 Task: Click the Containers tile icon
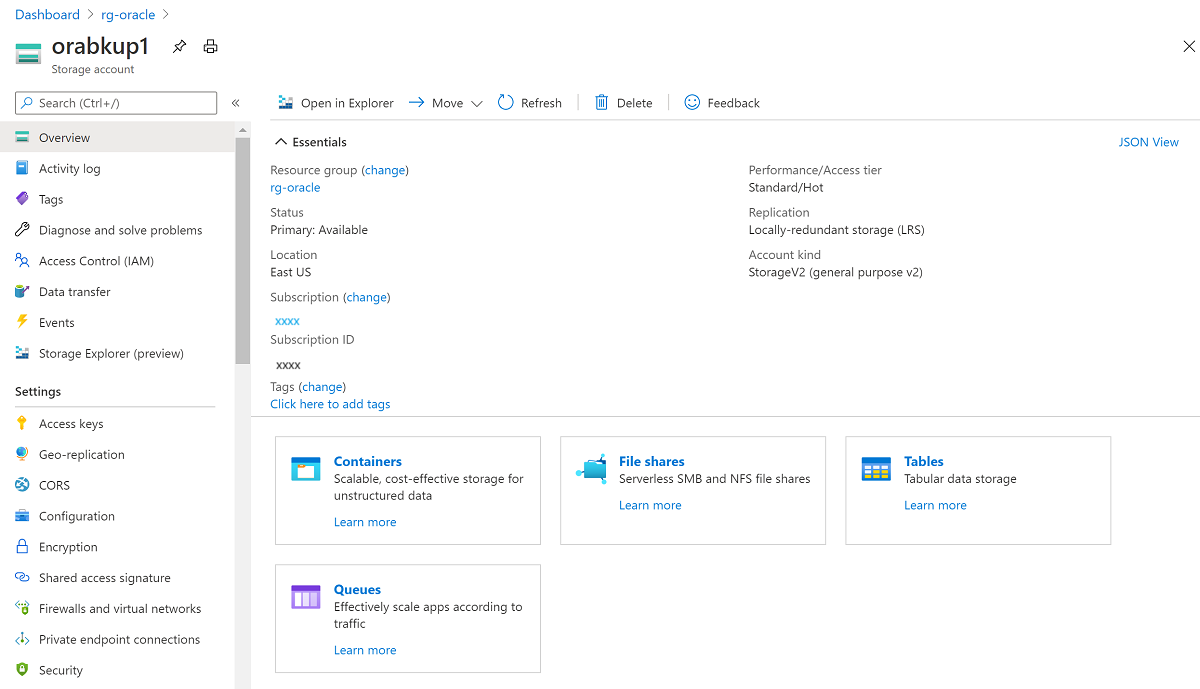(305, 469)
